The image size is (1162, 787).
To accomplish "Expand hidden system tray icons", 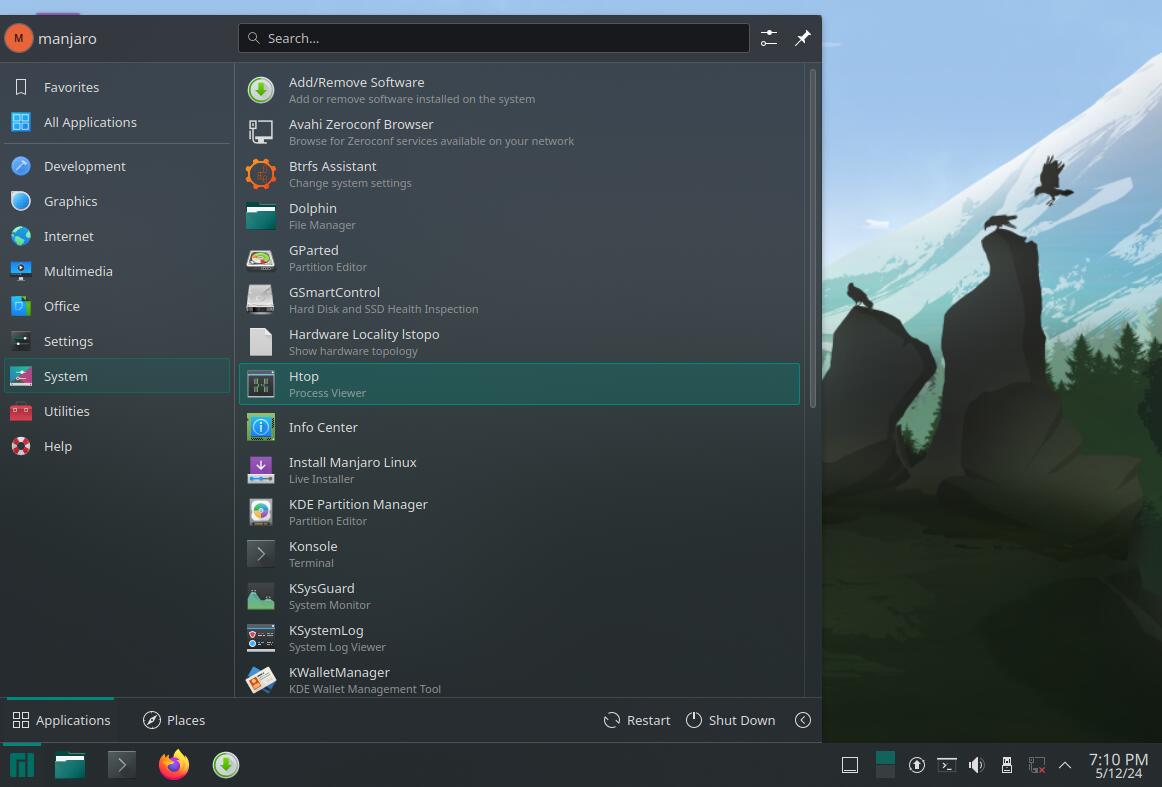I will point(1065,765).
